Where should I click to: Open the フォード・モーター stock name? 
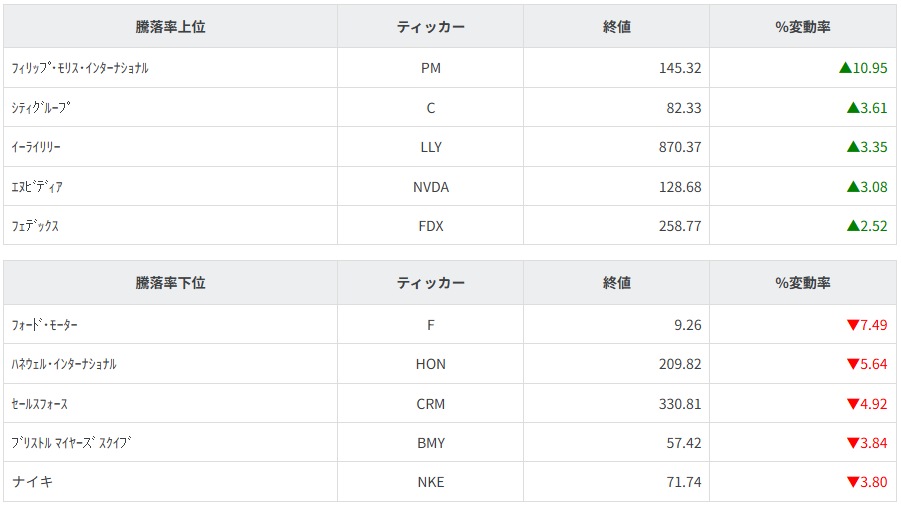click(x=45, y=325)
